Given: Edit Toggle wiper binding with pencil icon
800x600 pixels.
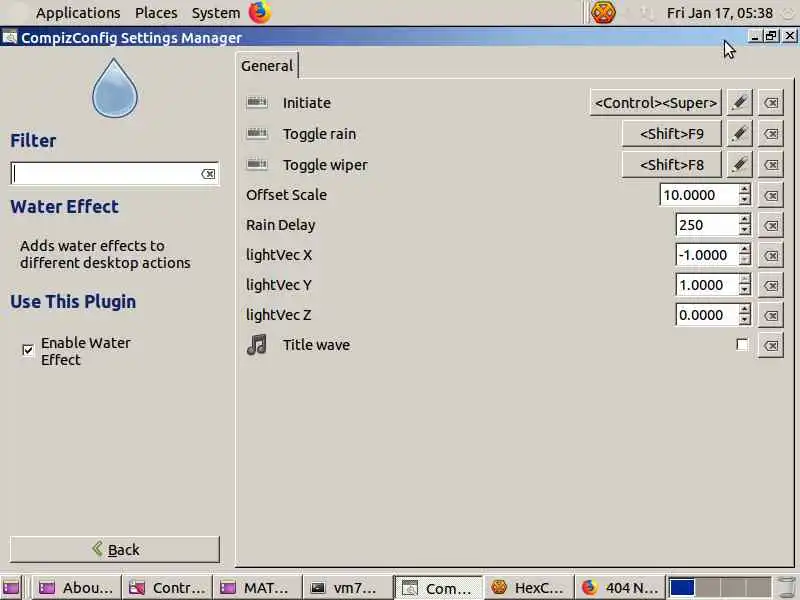Looking at the screenshot, I should click(x=739, y=165).
